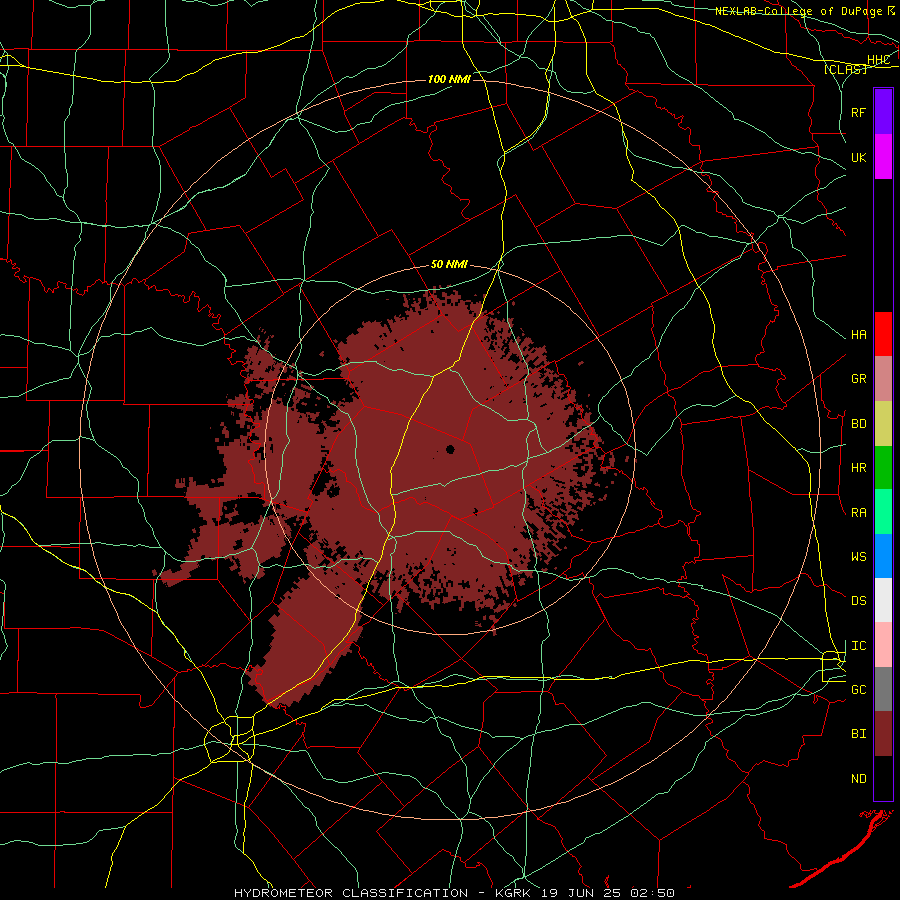This screenshot has width=900, height=900.
Task: Click the HA legend label
Action: tap(858, 334)
